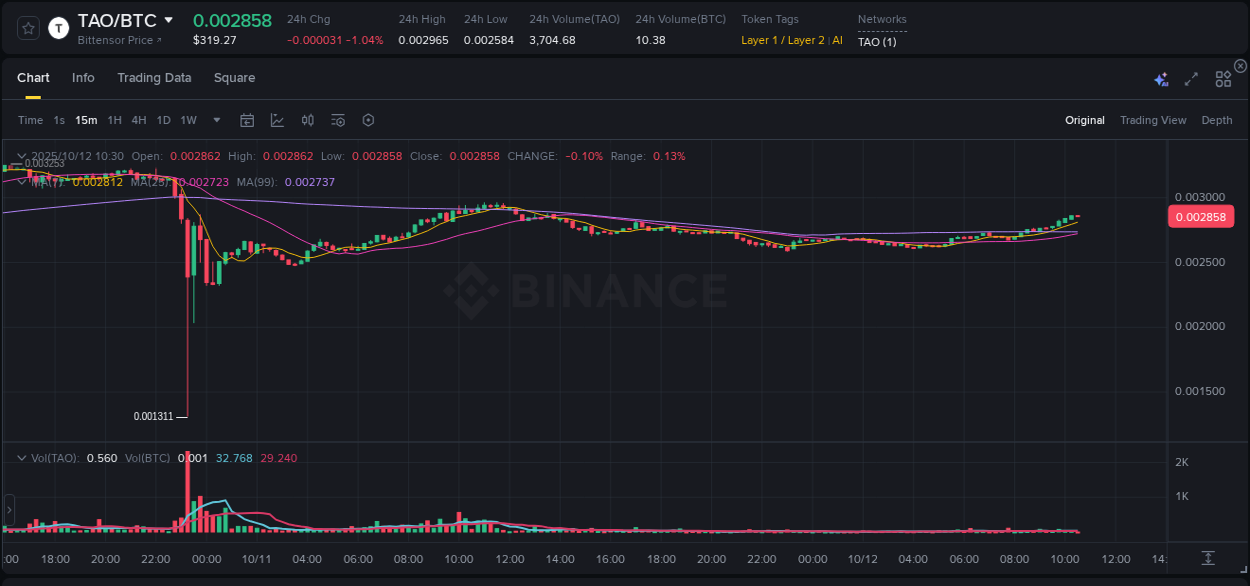Select the 1W timeframe
The image size is (1250, 586).
[x=188, y=120]
